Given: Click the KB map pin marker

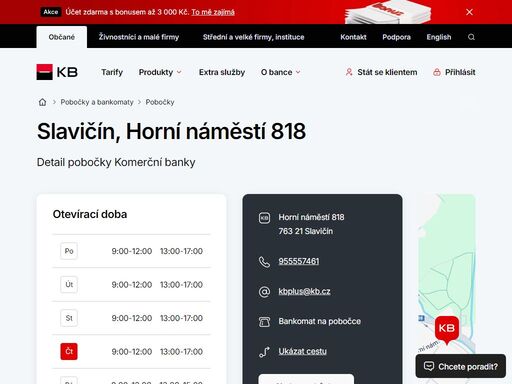Looking at the screenshot, I should [447, 330].
